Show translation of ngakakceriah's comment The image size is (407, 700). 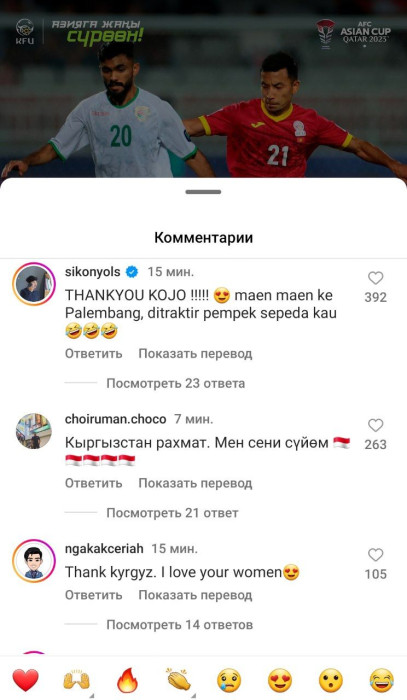(x=195, y=595)
